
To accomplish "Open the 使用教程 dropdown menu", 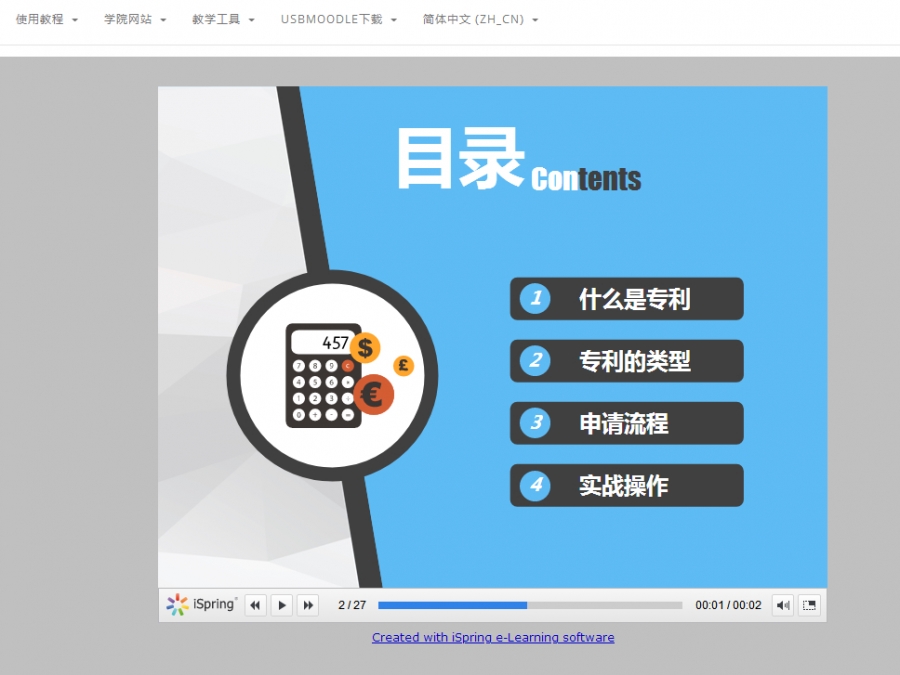I will pyautogui.click(x=47, y=19).
